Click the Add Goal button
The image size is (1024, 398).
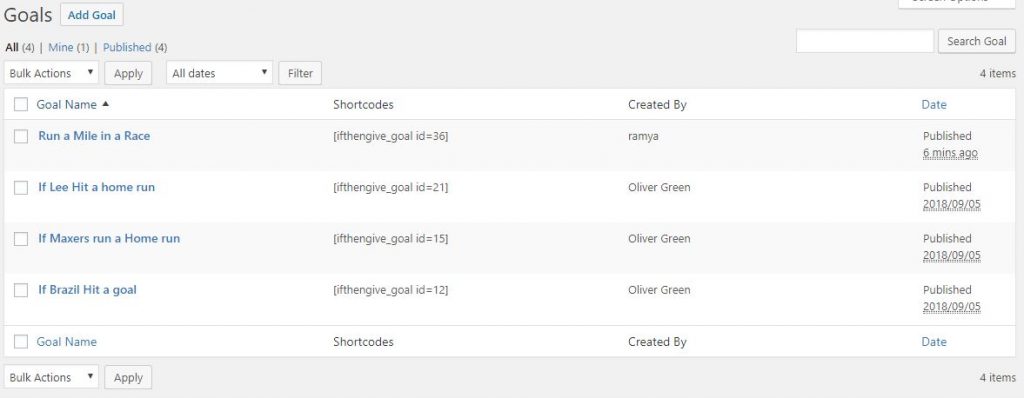point(91,15)
